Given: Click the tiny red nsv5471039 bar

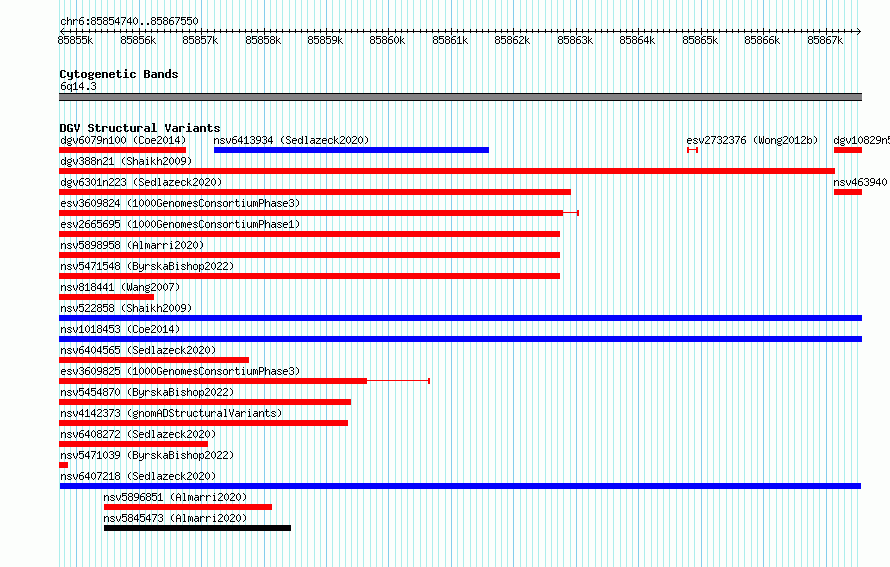Looking at the screenshot, I should tap(64, 465).
